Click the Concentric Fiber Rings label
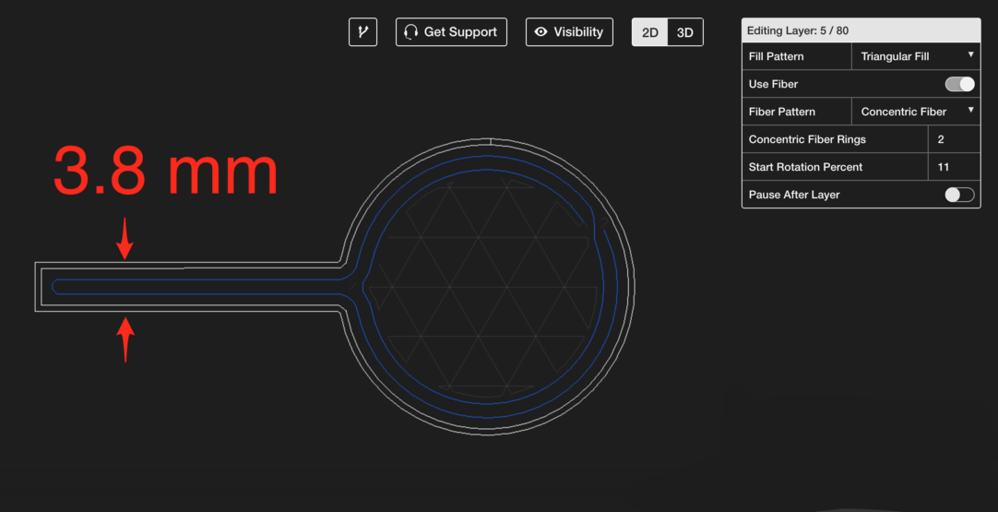 [807, 139]
